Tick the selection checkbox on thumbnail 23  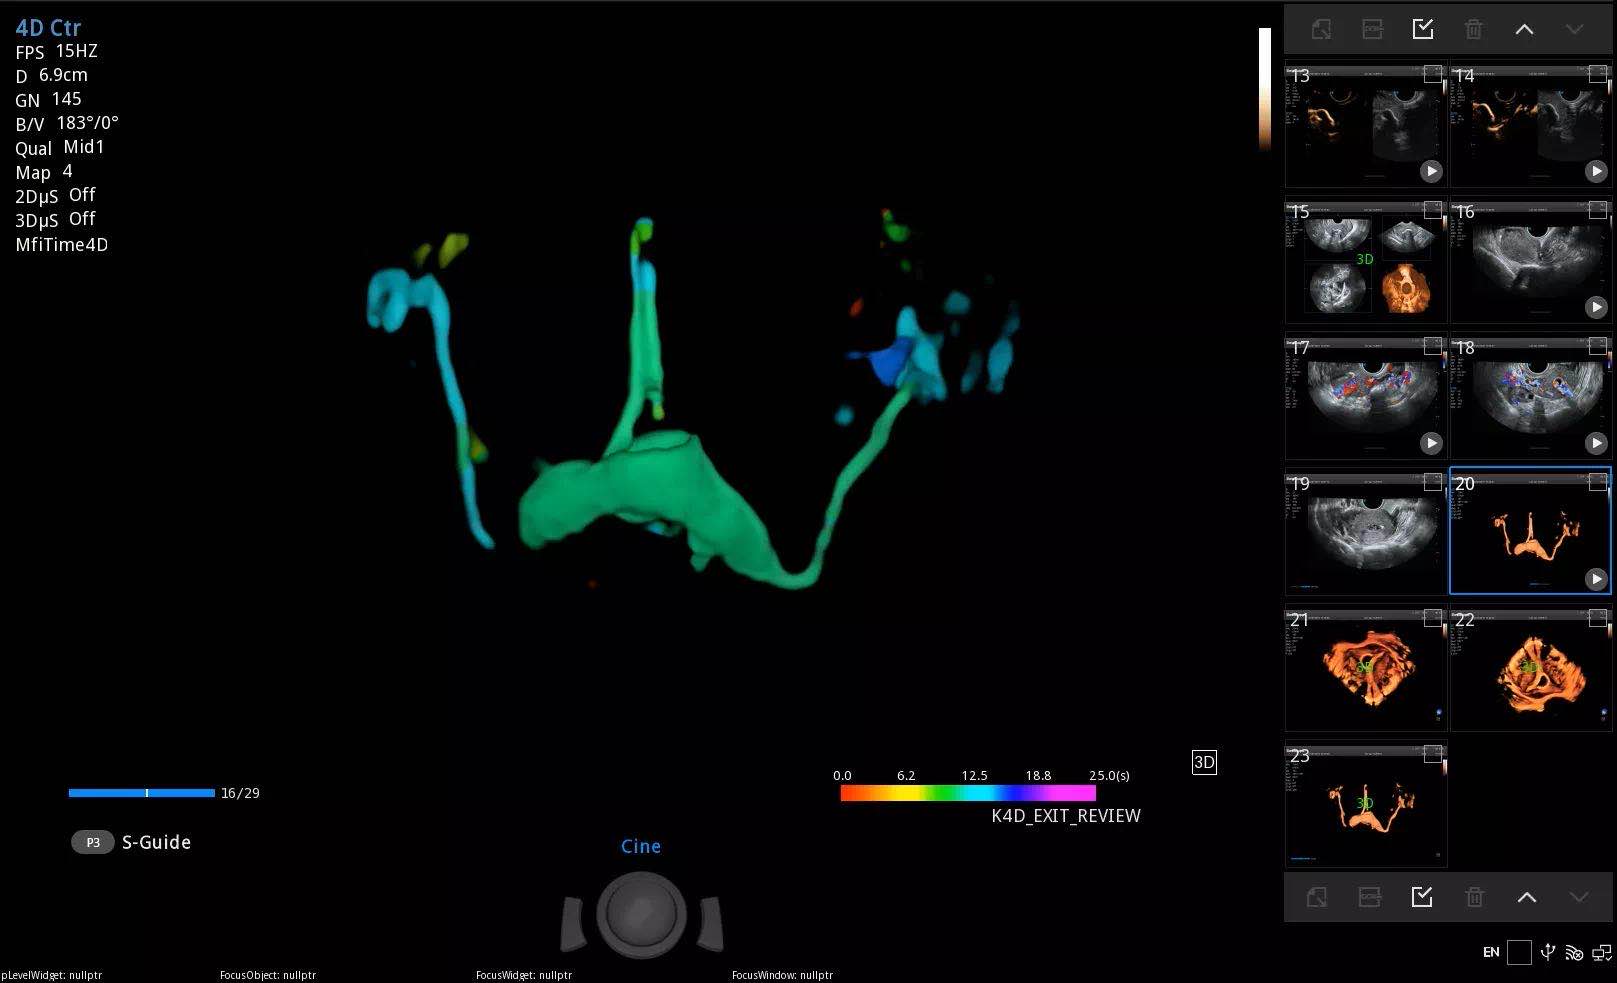click(1432, 754)
